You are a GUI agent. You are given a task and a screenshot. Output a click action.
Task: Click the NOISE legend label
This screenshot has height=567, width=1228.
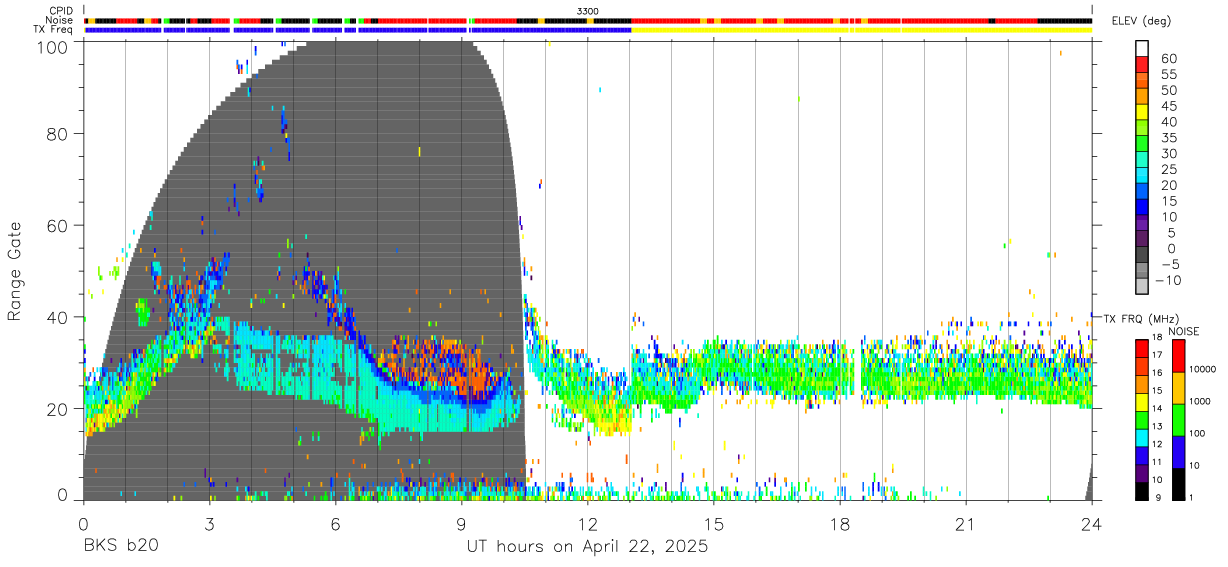pyautogui.click(x=1185, y=331)
